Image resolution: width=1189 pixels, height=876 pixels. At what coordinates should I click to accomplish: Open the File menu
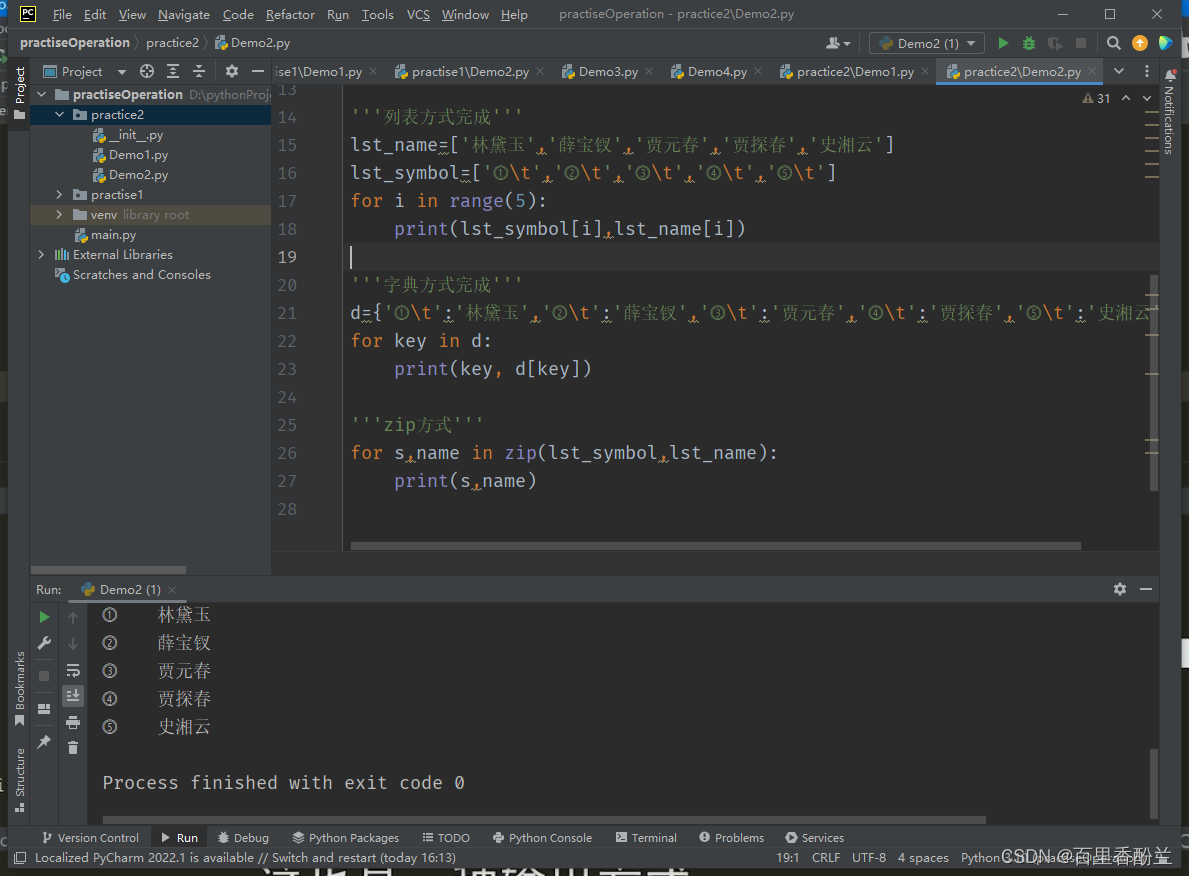click(62, 14)
